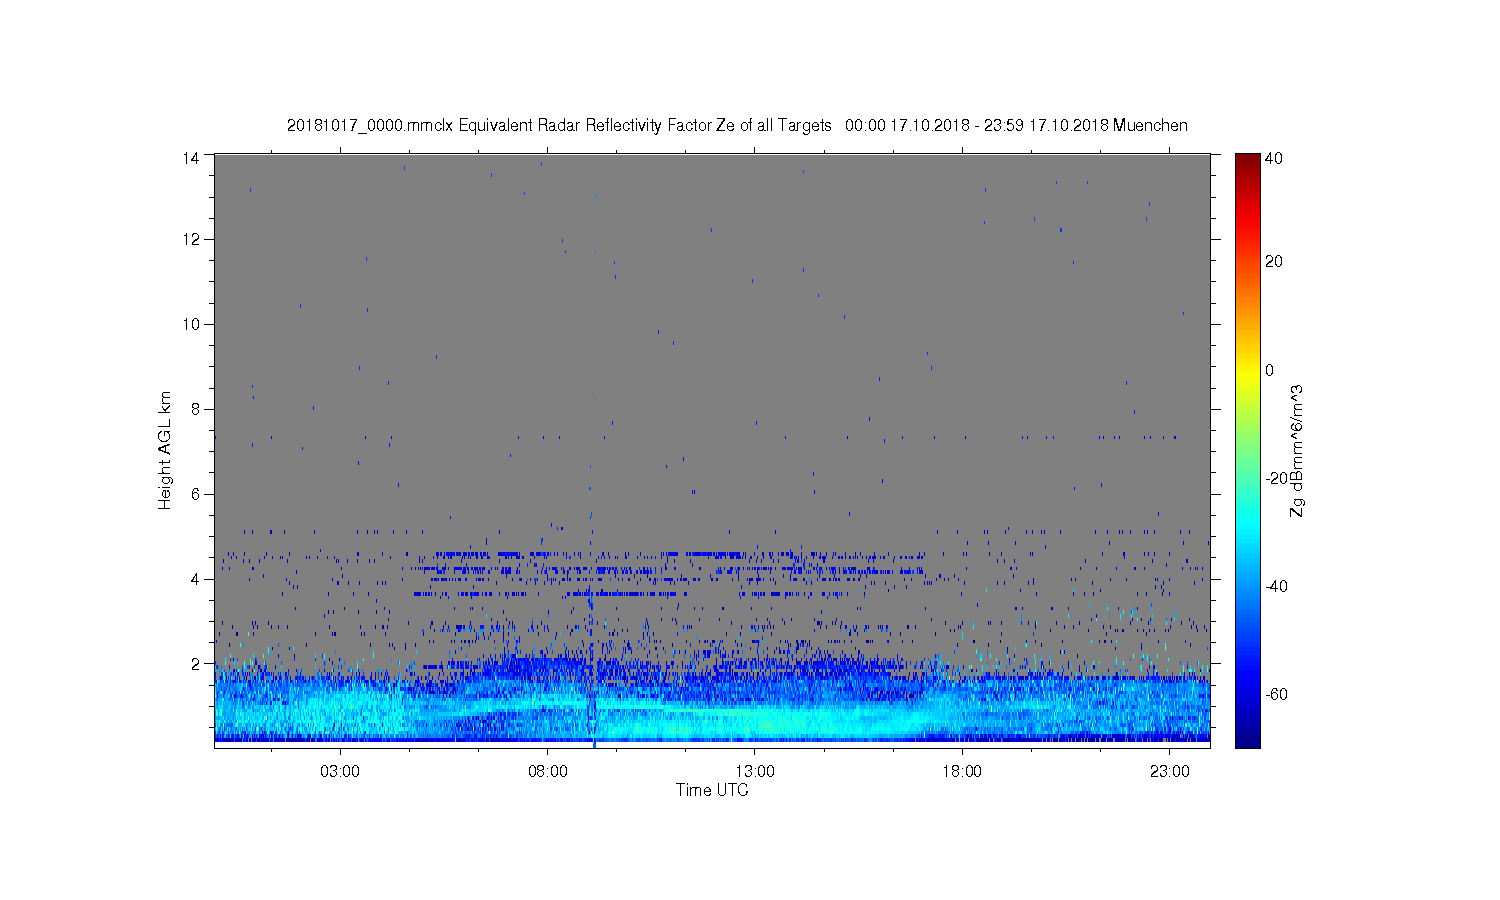Click the colorbar tick label 20
Screen dimensions: 1500x900
click(1274, 262)
